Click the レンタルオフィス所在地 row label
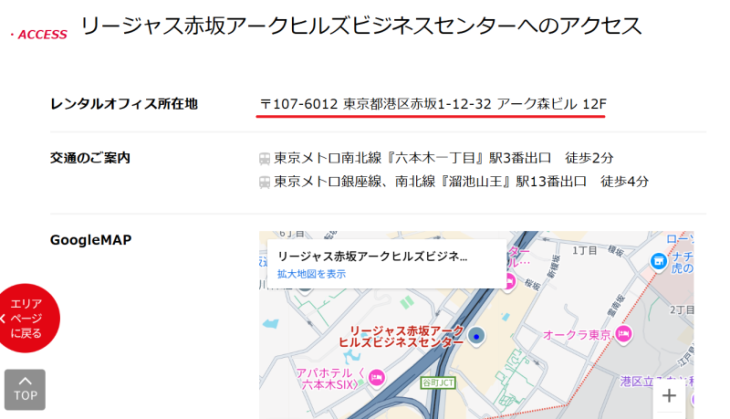730x419 pixels. [124, 104]
